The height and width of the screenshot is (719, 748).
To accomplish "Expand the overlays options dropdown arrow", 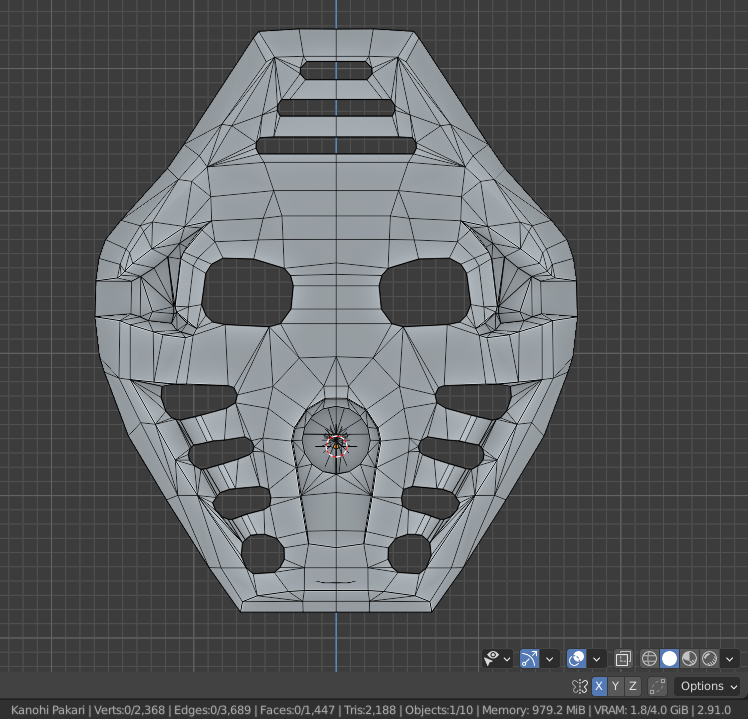I will 596,659.
